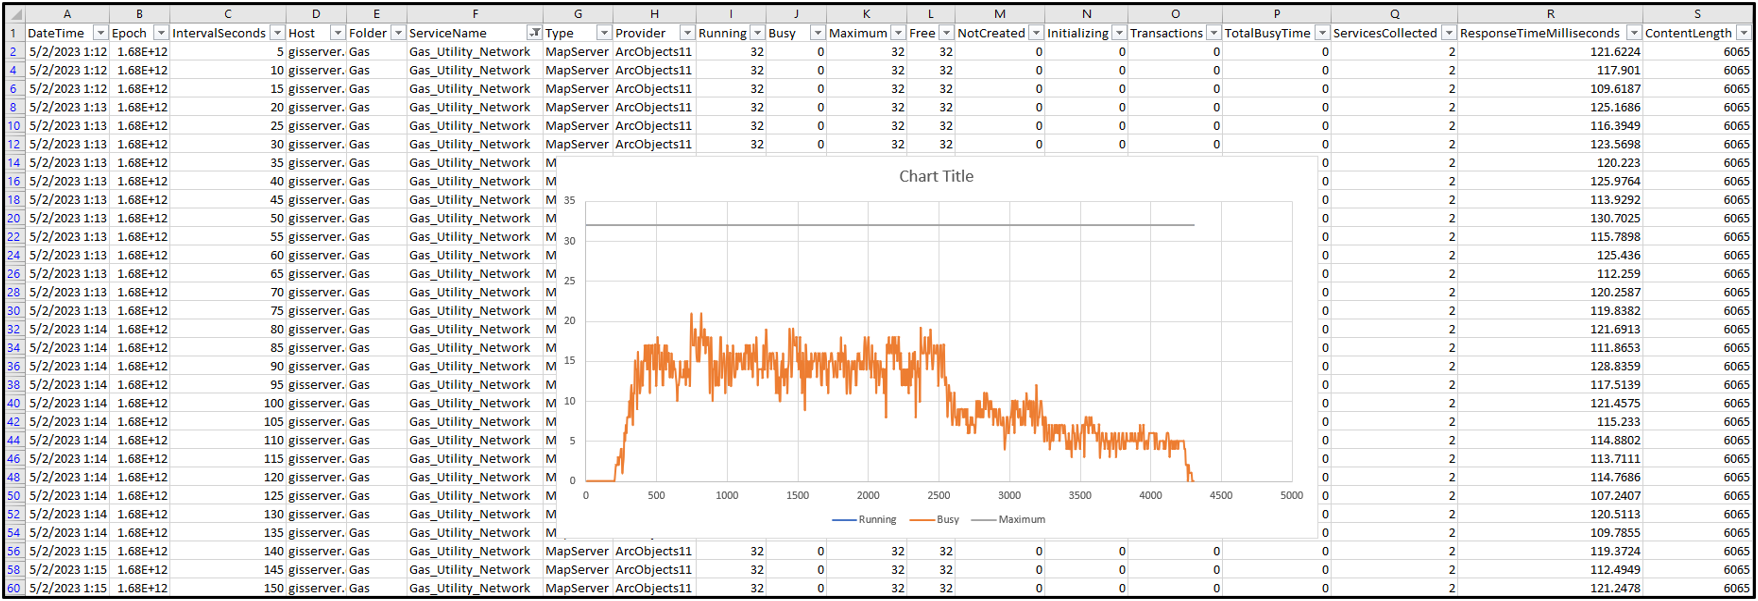Select the Busy legend entry
This screenshot has width=1758, height=601.
[x=935, y=520]
